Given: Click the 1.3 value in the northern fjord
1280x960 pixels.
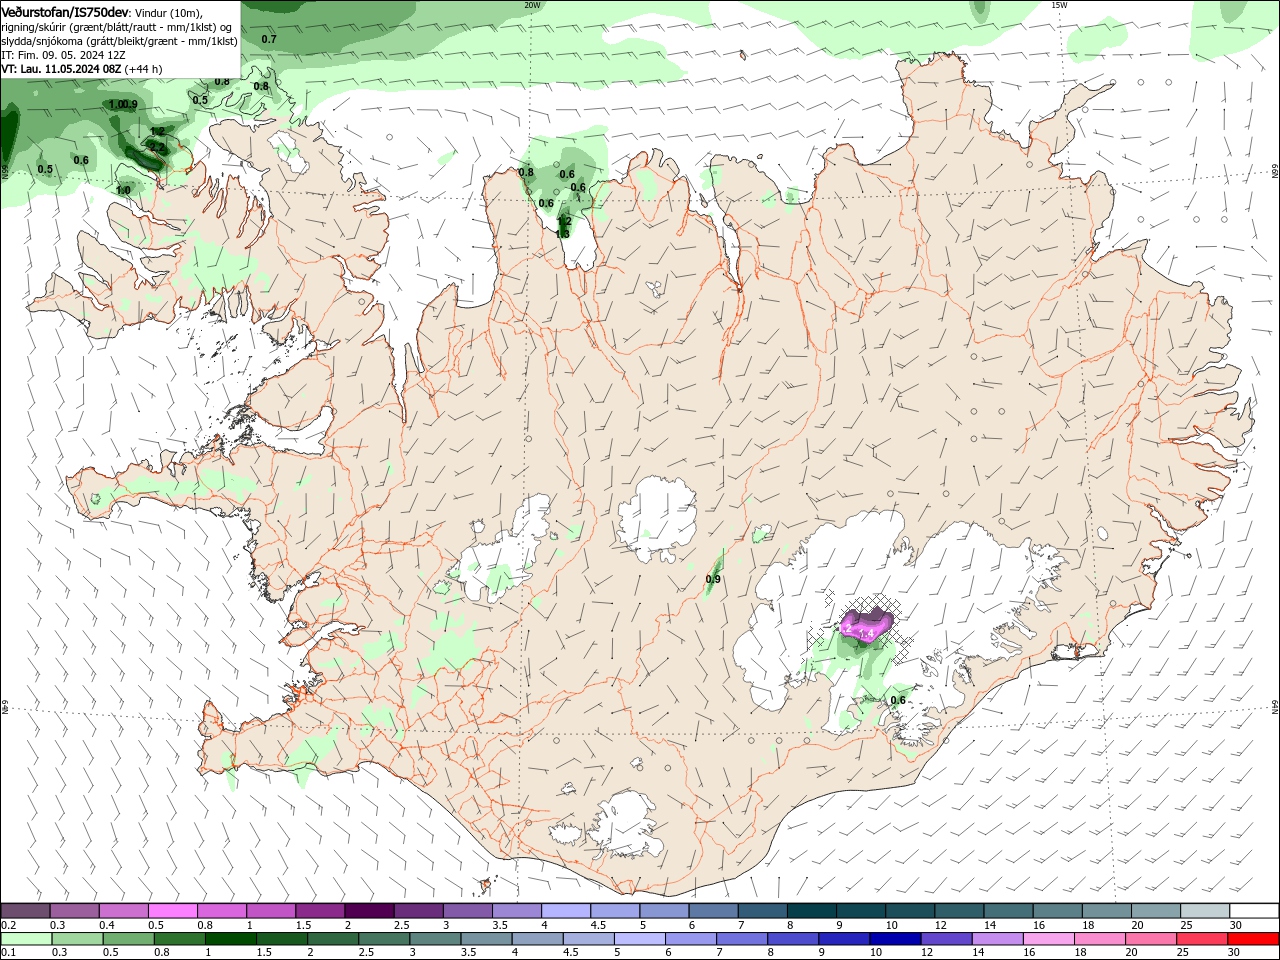Looking at the screenshot, I should tap(562, 233).
